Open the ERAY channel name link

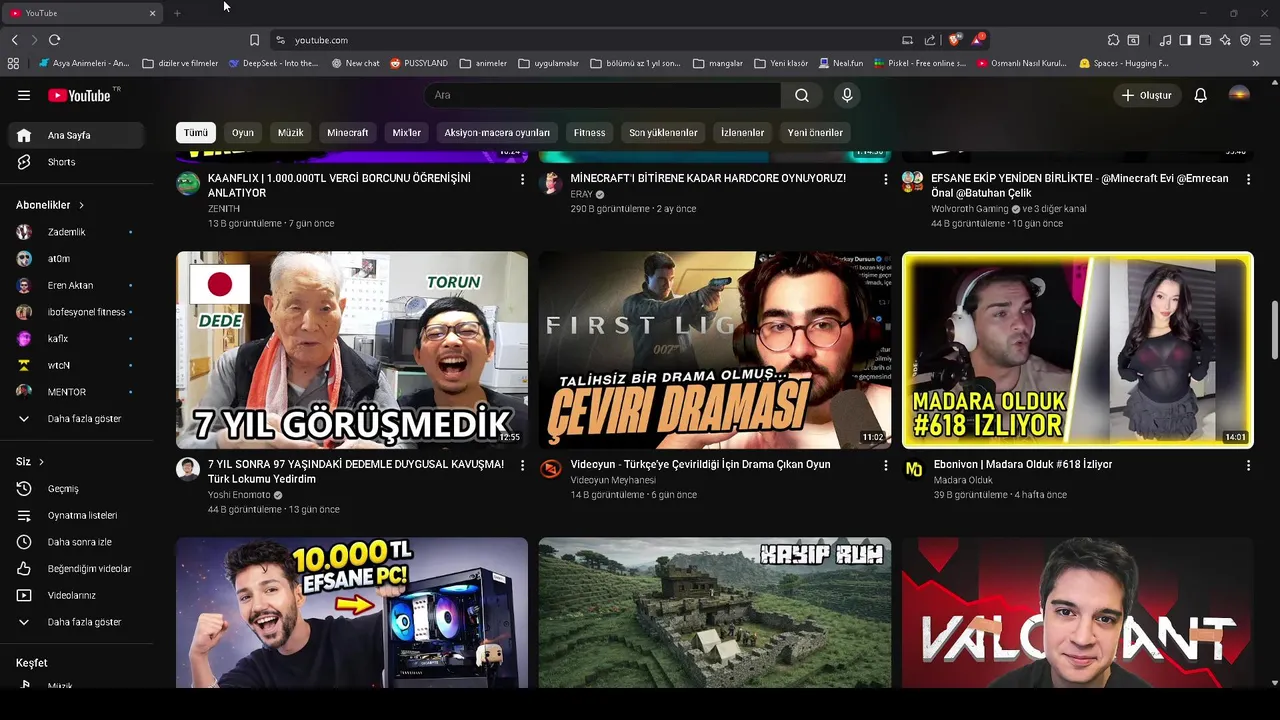(581, 194)
